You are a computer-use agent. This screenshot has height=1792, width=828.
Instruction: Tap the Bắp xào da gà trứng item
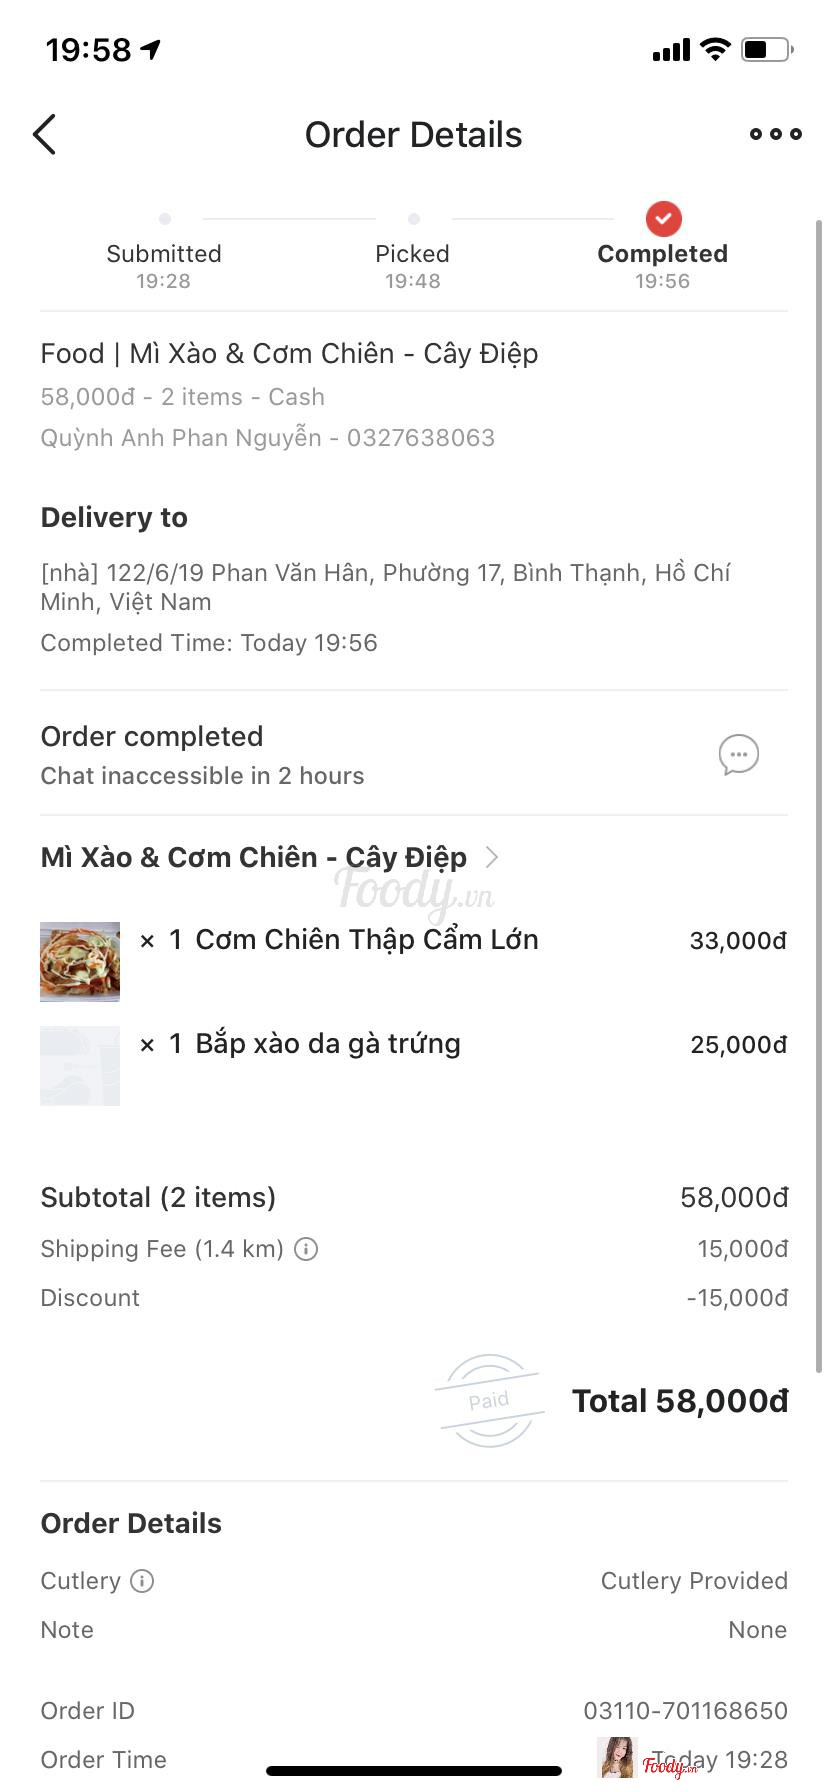pyautogui.click(x=327, y=1044)
